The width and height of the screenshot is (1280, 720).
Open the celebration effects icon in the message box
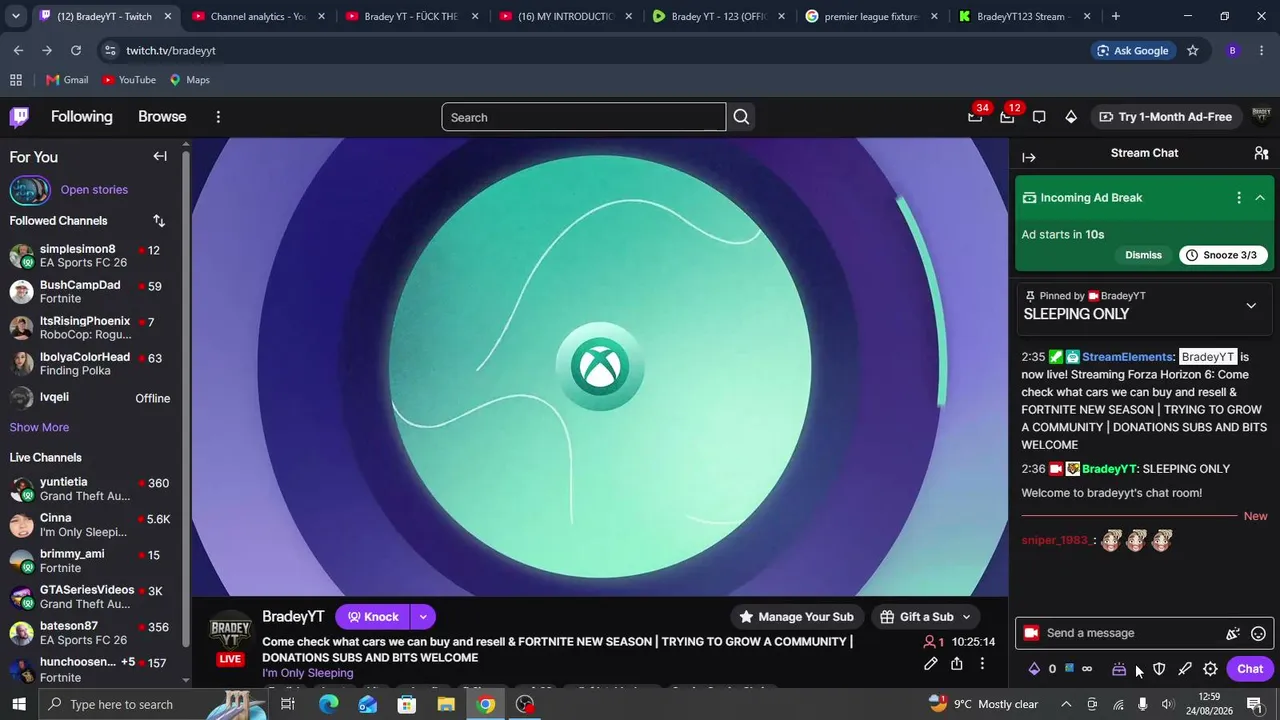pos(1233,633)
